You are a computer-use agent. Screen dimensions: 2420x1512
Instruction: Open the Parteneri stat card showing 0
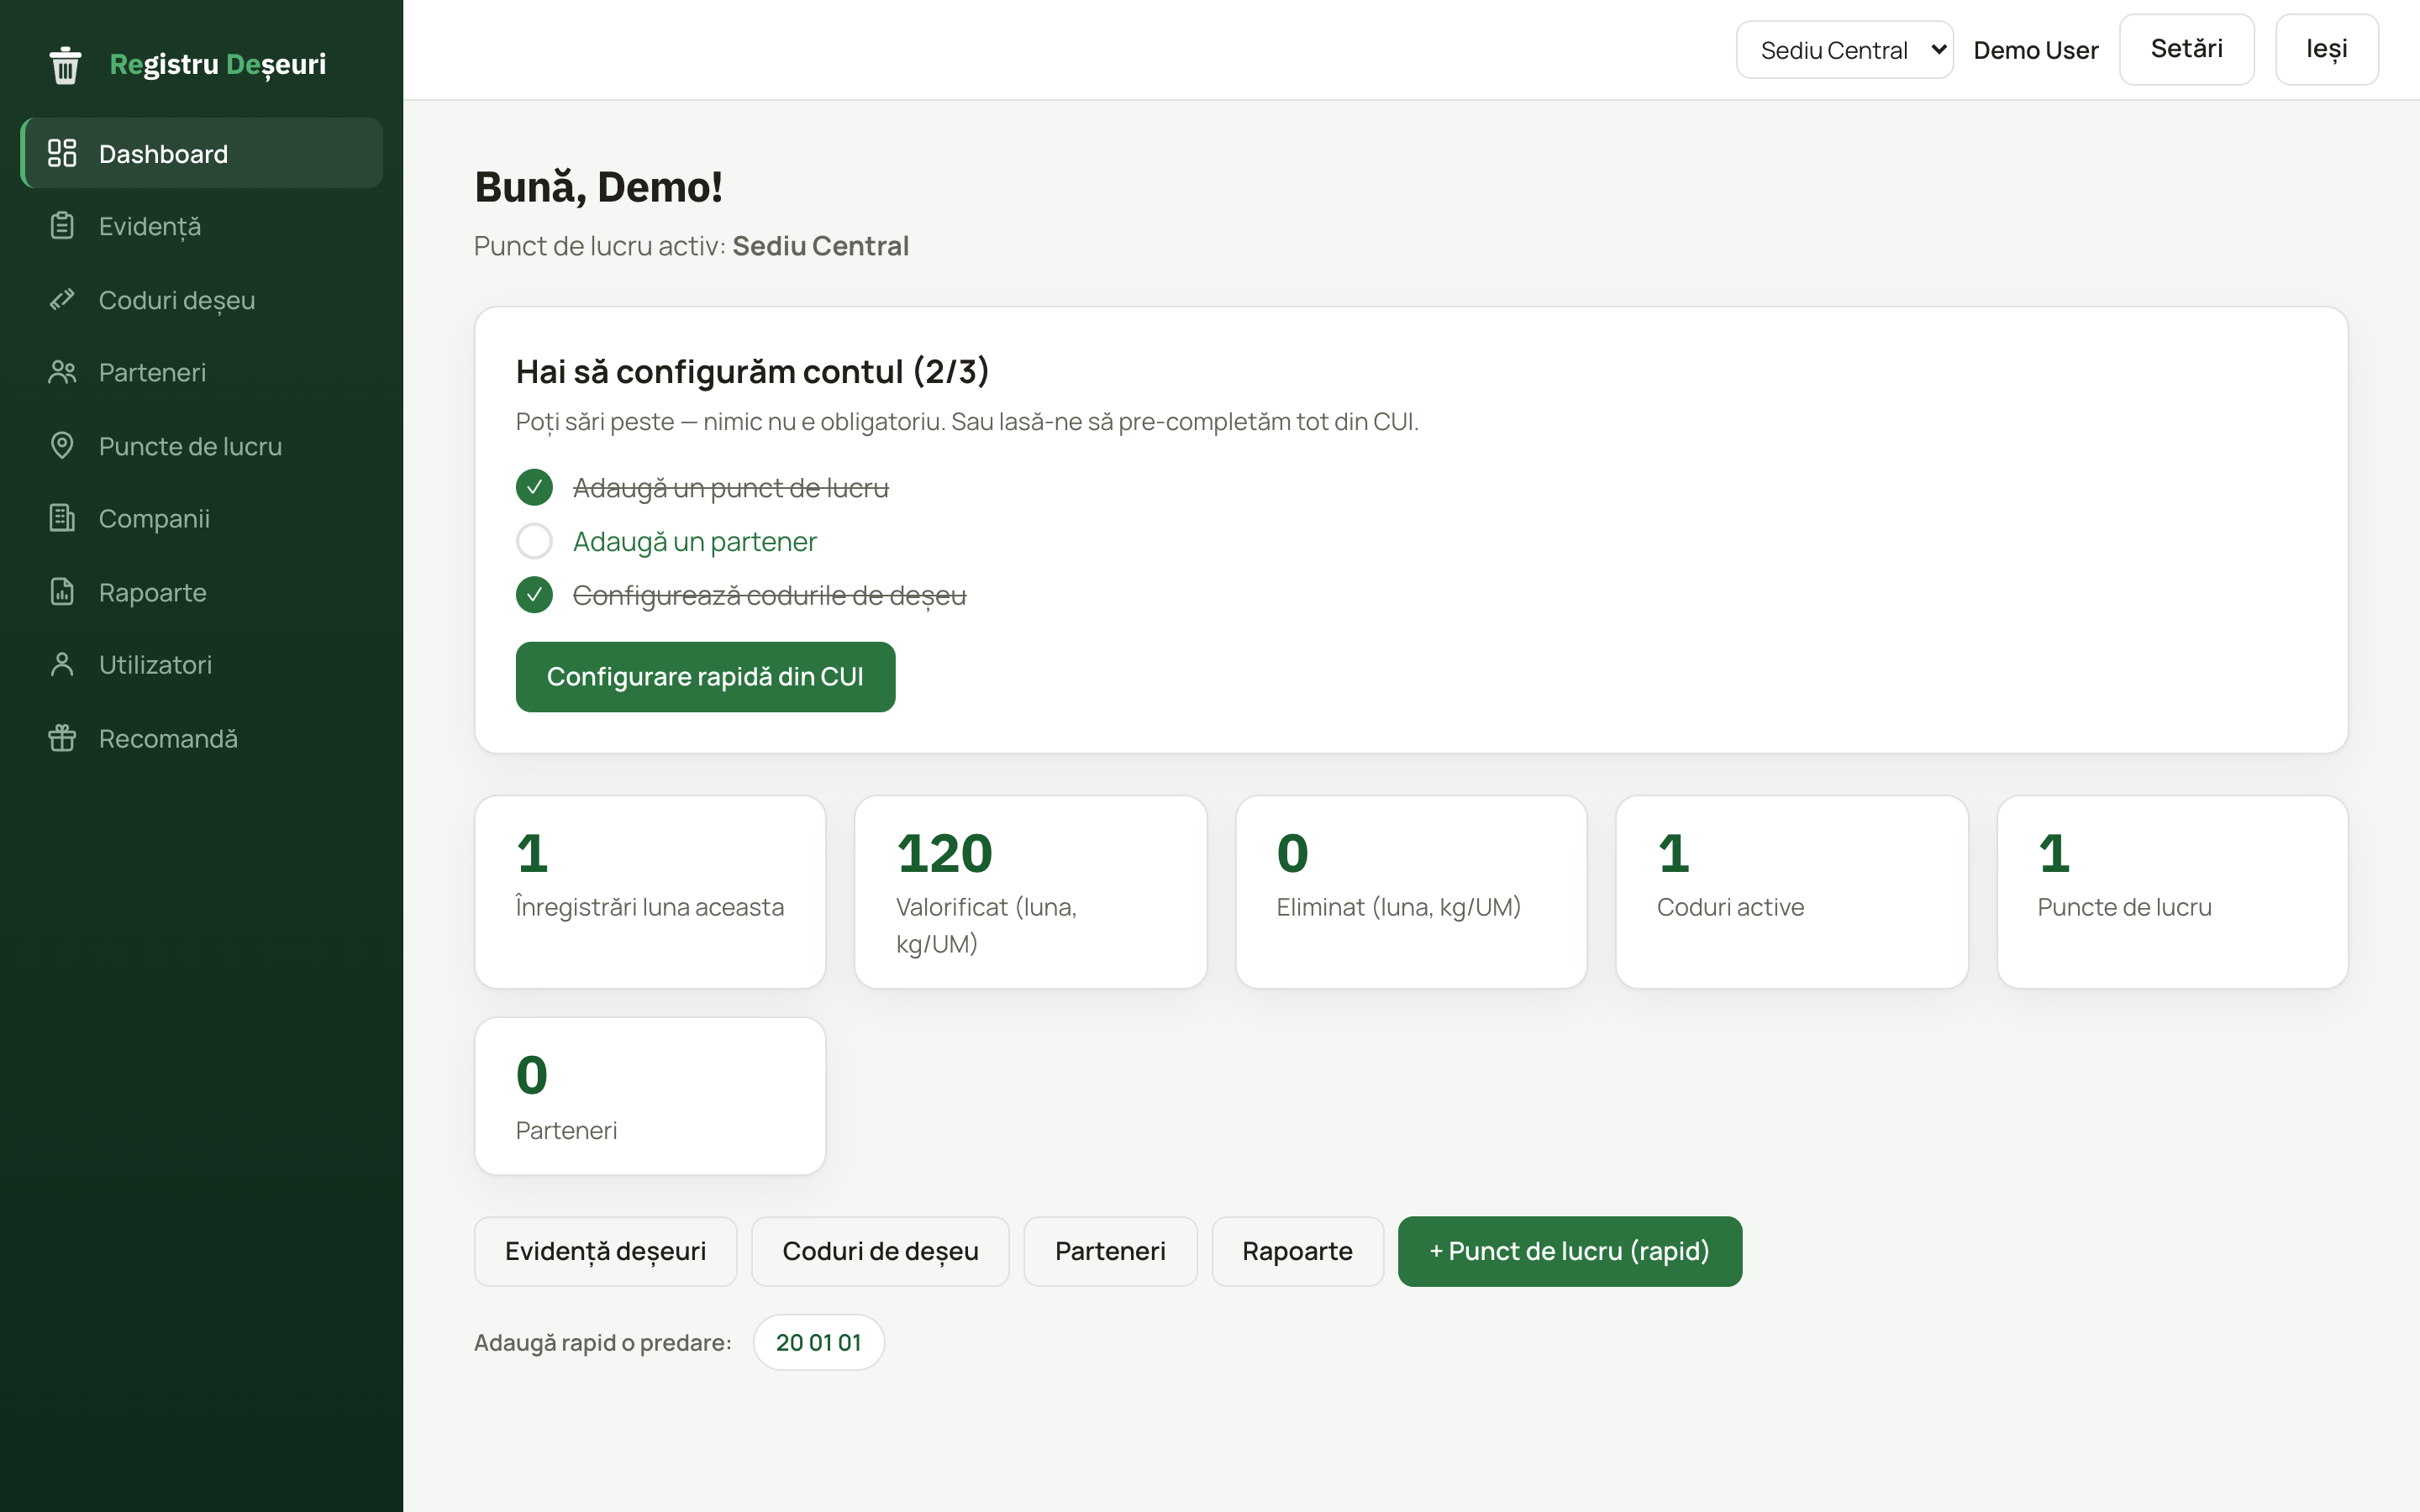[650, 1096]
